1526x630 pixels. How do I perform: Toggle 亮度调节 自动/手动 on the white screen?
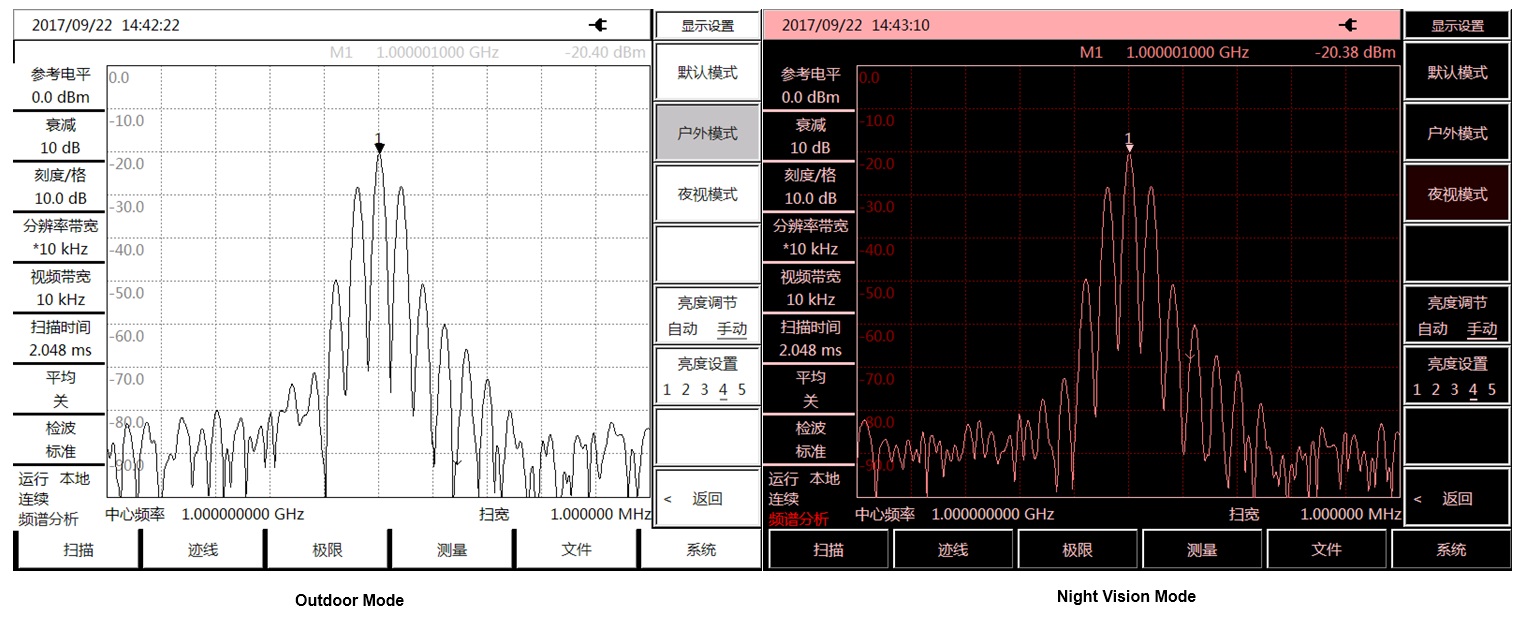tap(707, 316)
